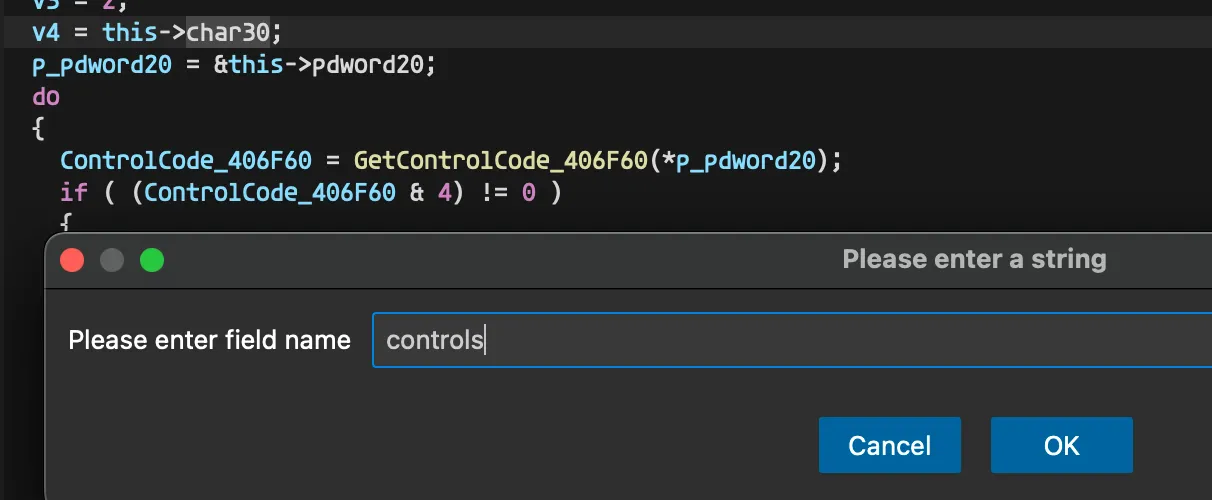Click the green maximize window button
1212x500 pixels.
click(152, 261)
